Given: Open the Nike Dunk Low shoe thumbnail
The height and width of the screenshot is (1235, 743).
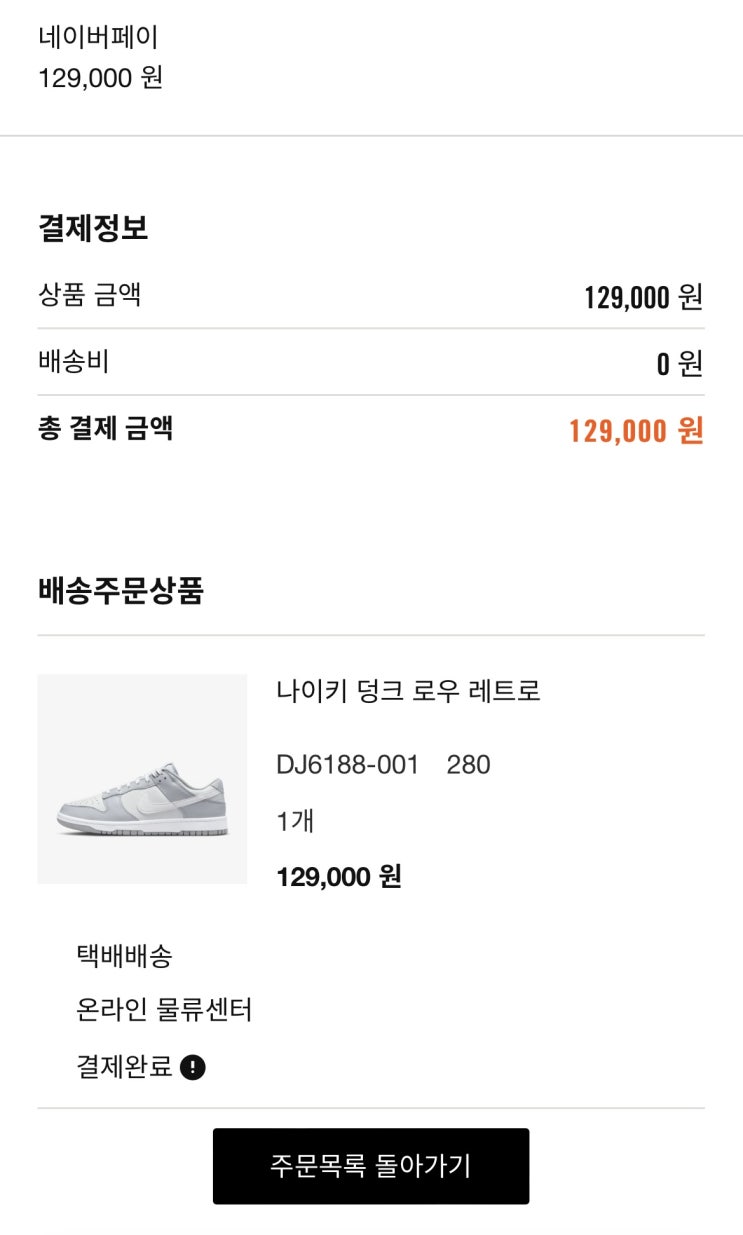Looking at the screenshot, I should click(142, 779).
